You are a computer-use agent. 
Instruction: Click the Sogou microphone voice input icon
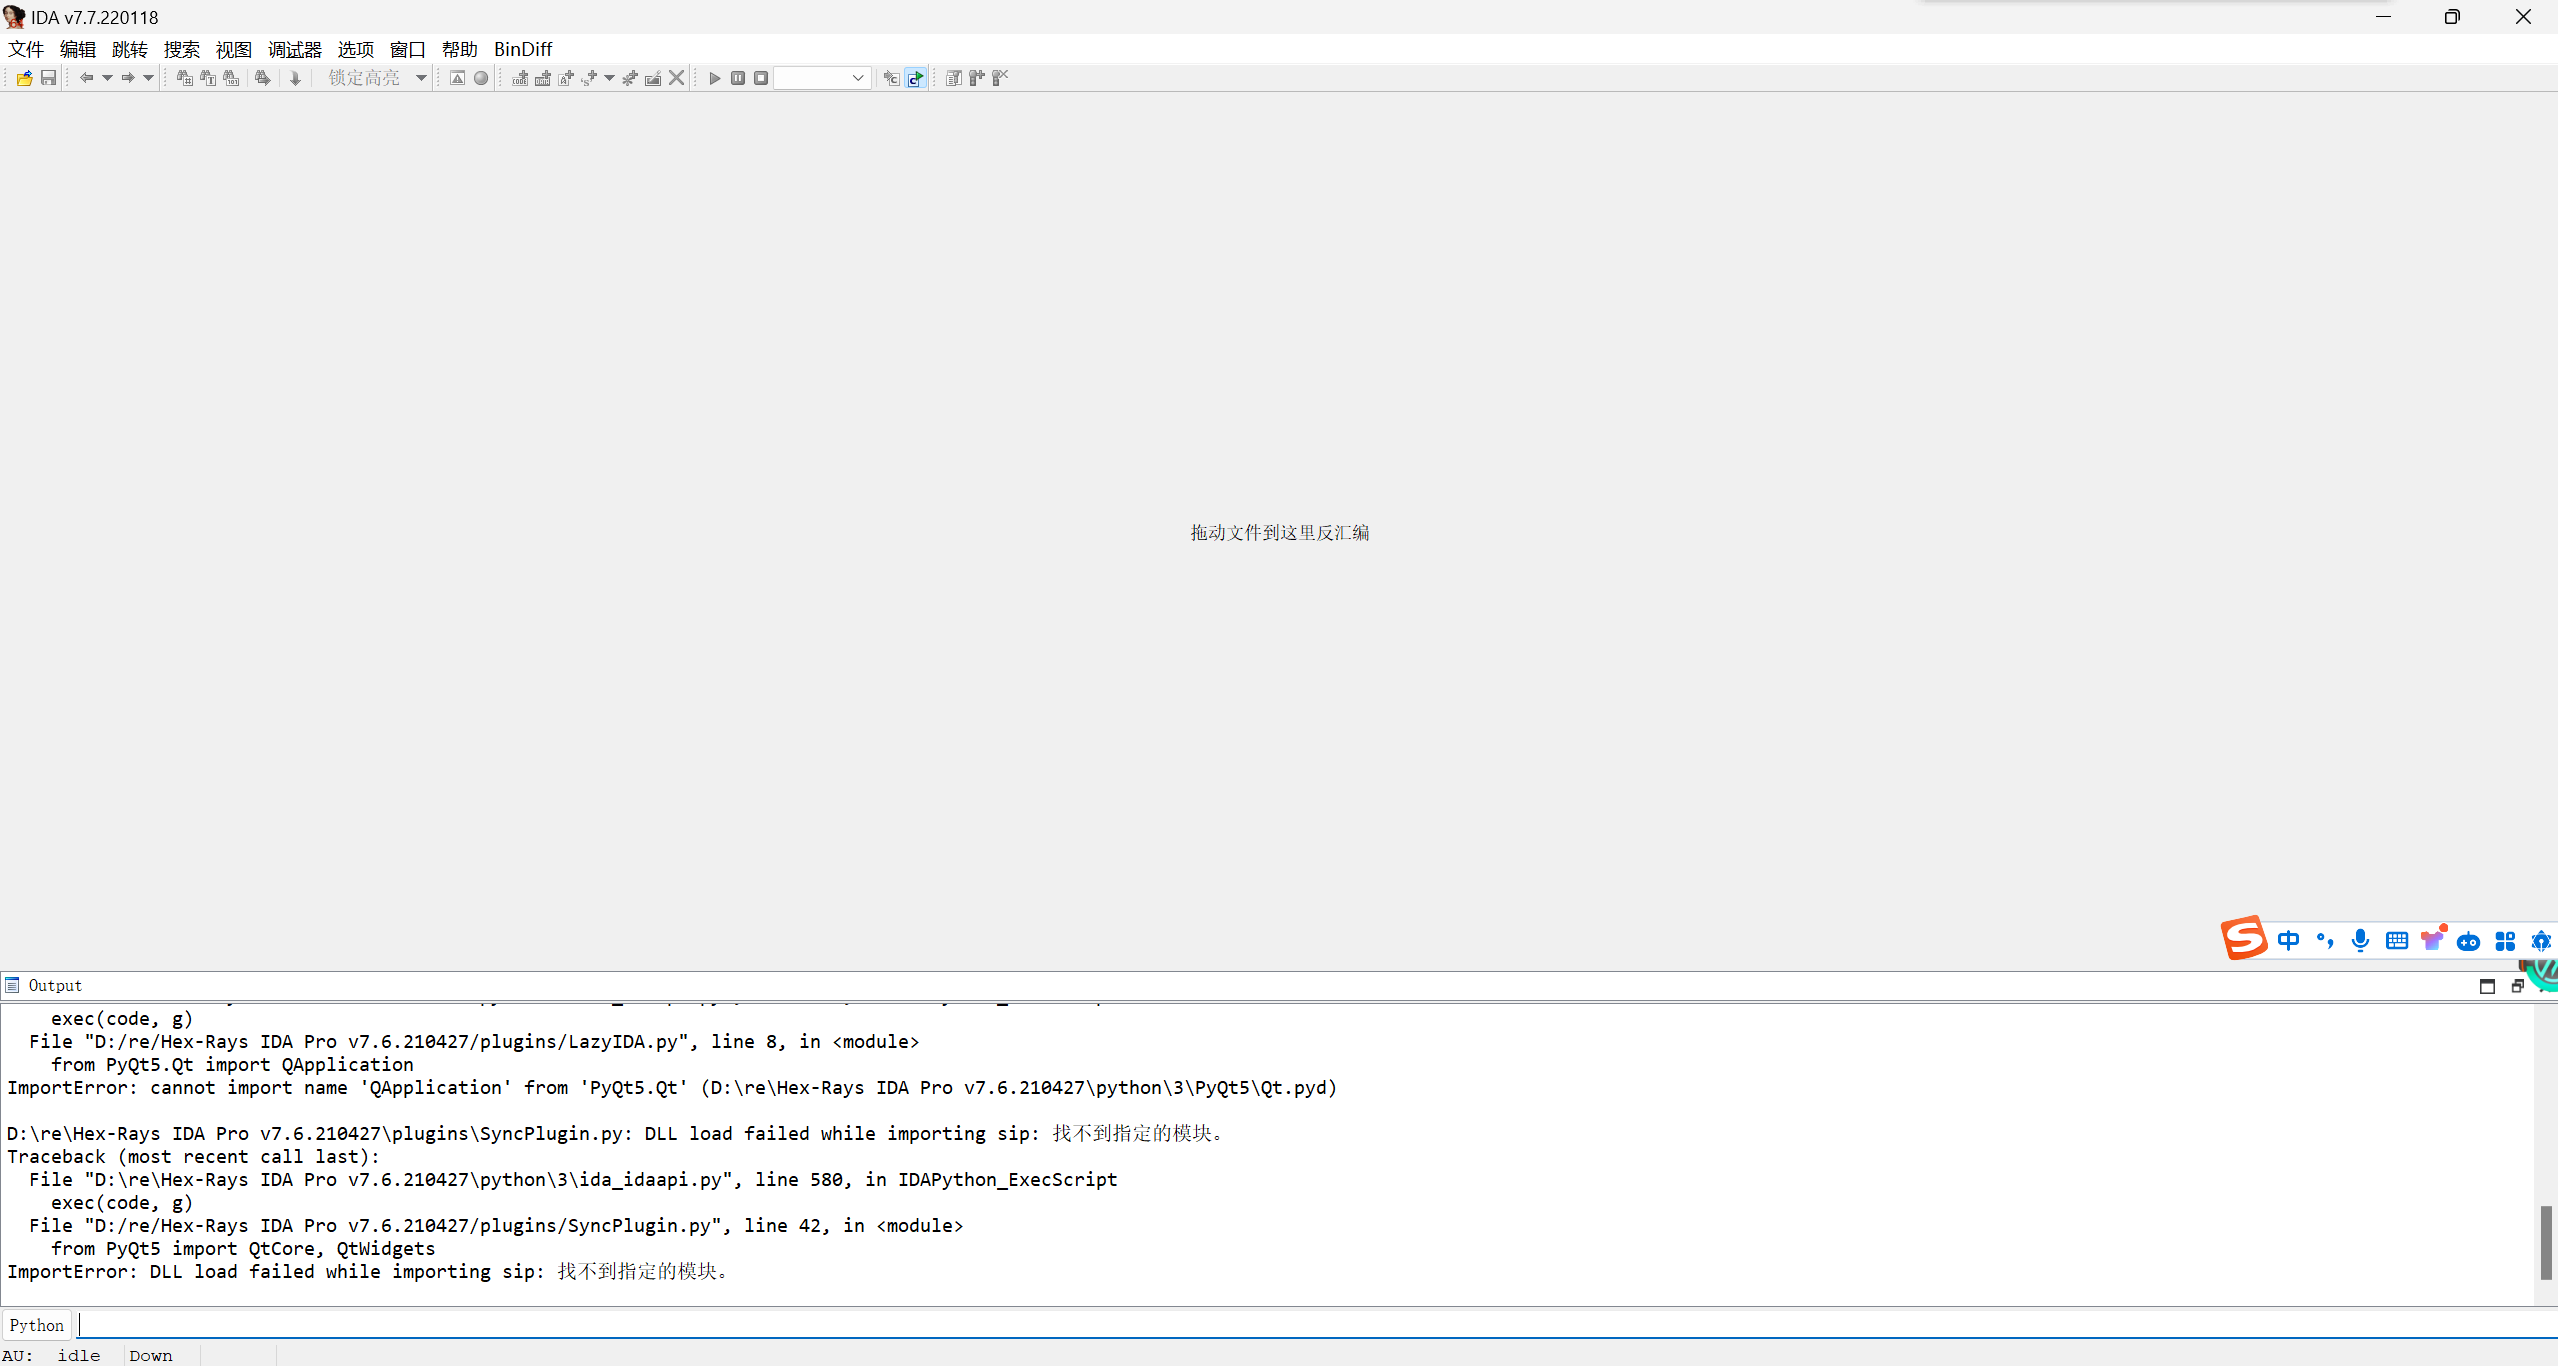pos(2361,941)
